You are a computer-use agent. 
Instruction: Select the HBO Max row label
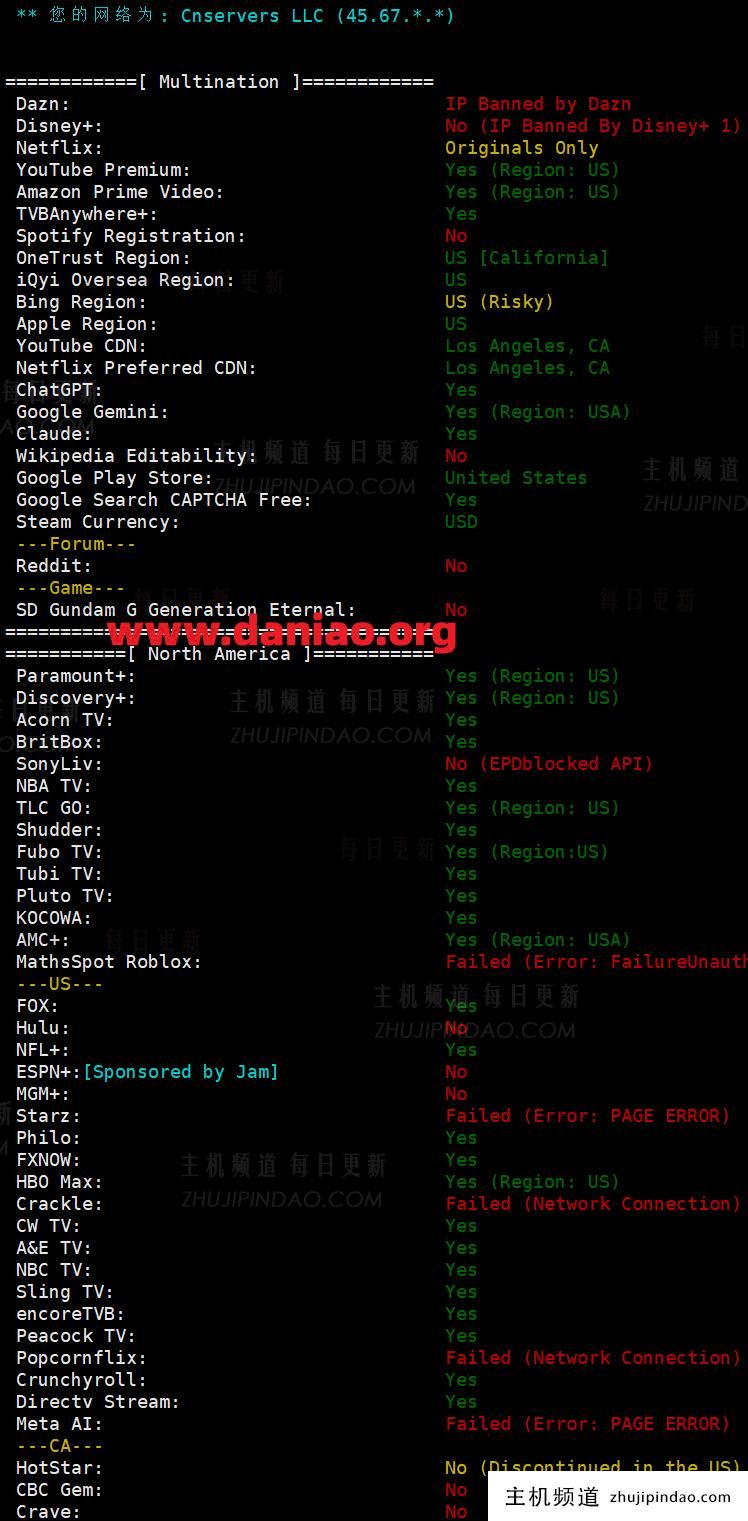59,1182
